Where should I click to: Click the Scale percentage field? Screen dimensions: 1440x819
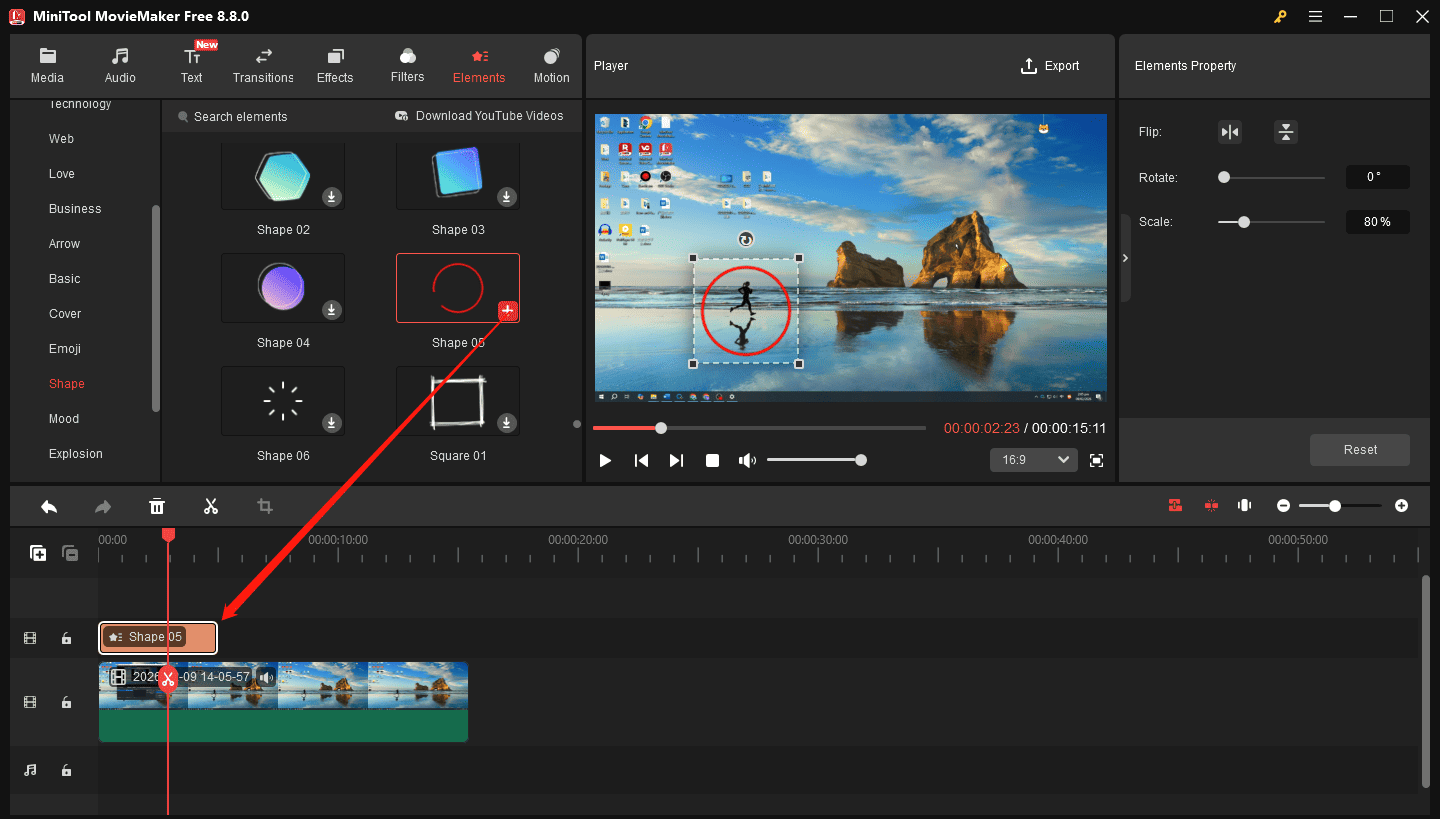1377,222
